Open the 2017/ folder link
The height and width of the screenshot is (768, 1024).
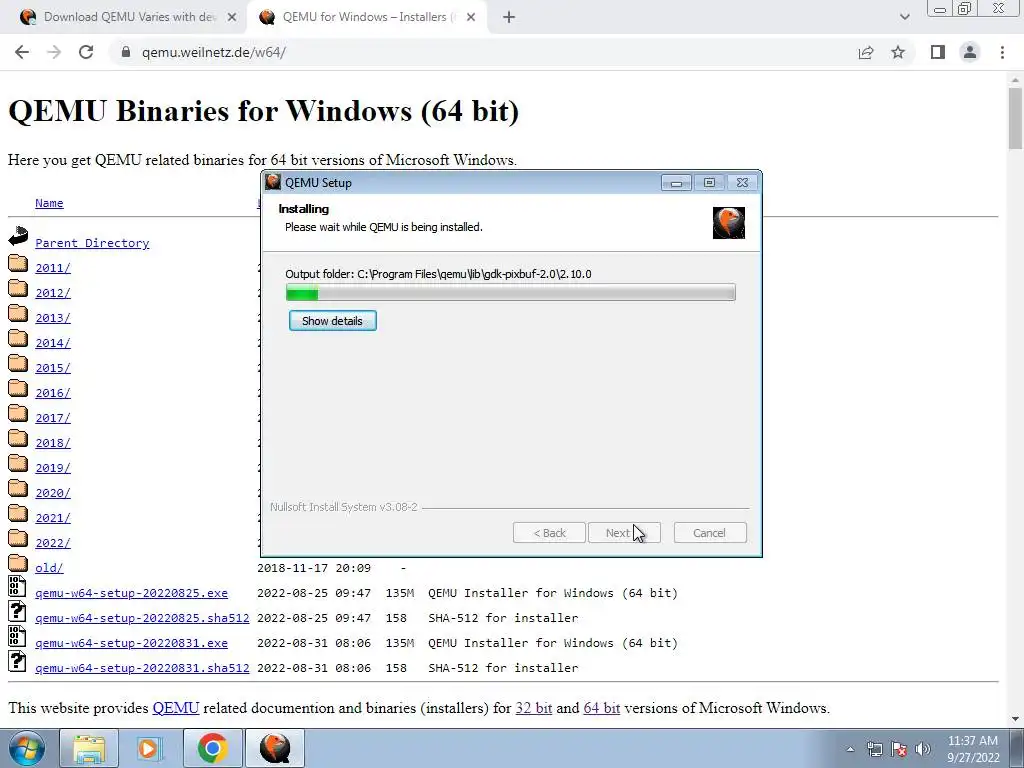tap(53, 418)
